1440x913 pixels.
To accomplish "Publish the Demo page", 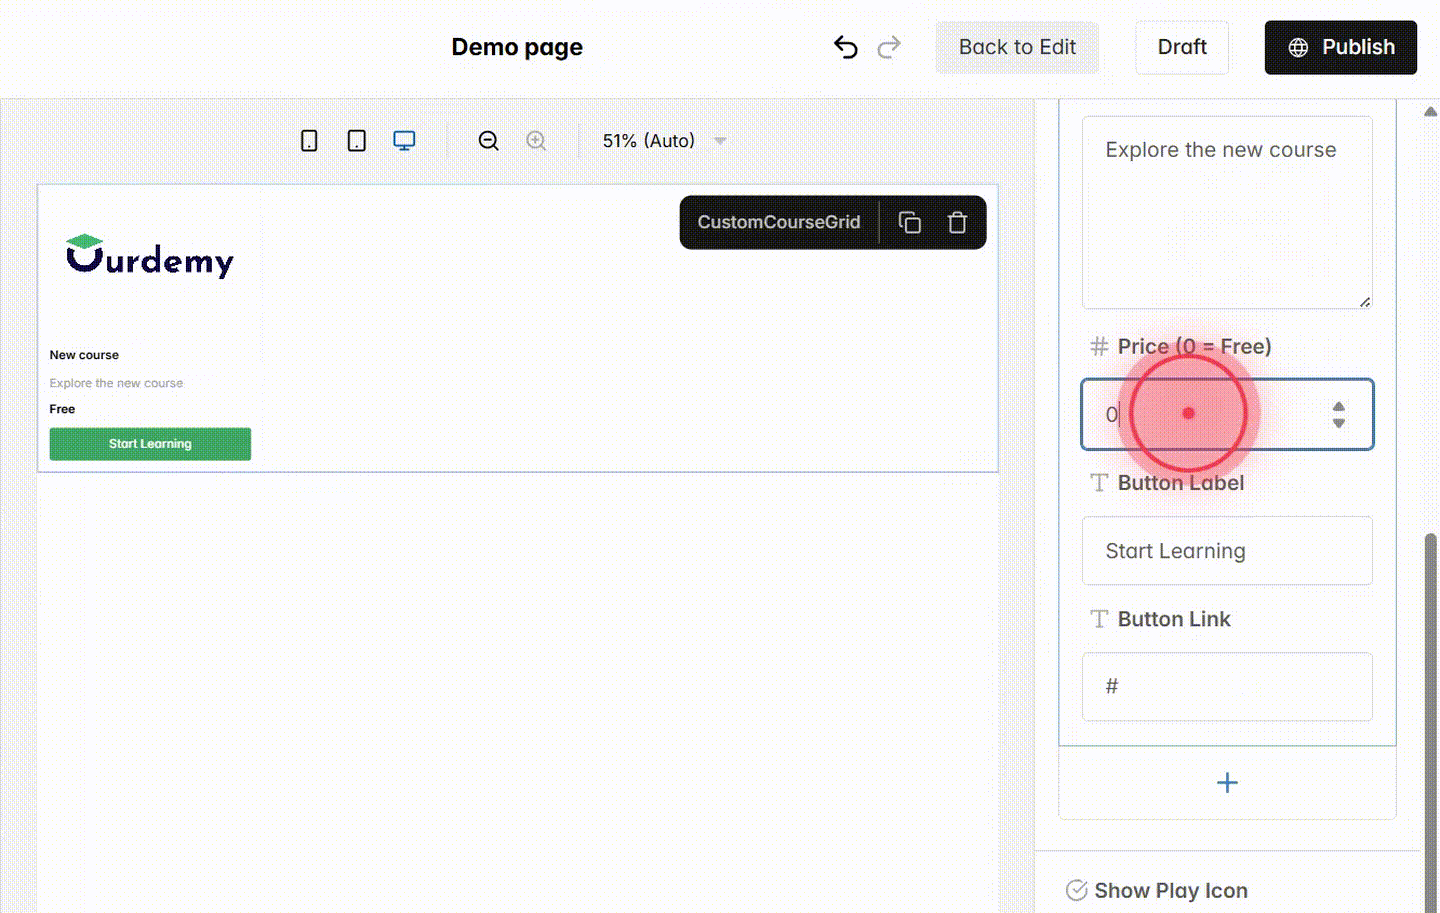I will (x=1340, y=47).
